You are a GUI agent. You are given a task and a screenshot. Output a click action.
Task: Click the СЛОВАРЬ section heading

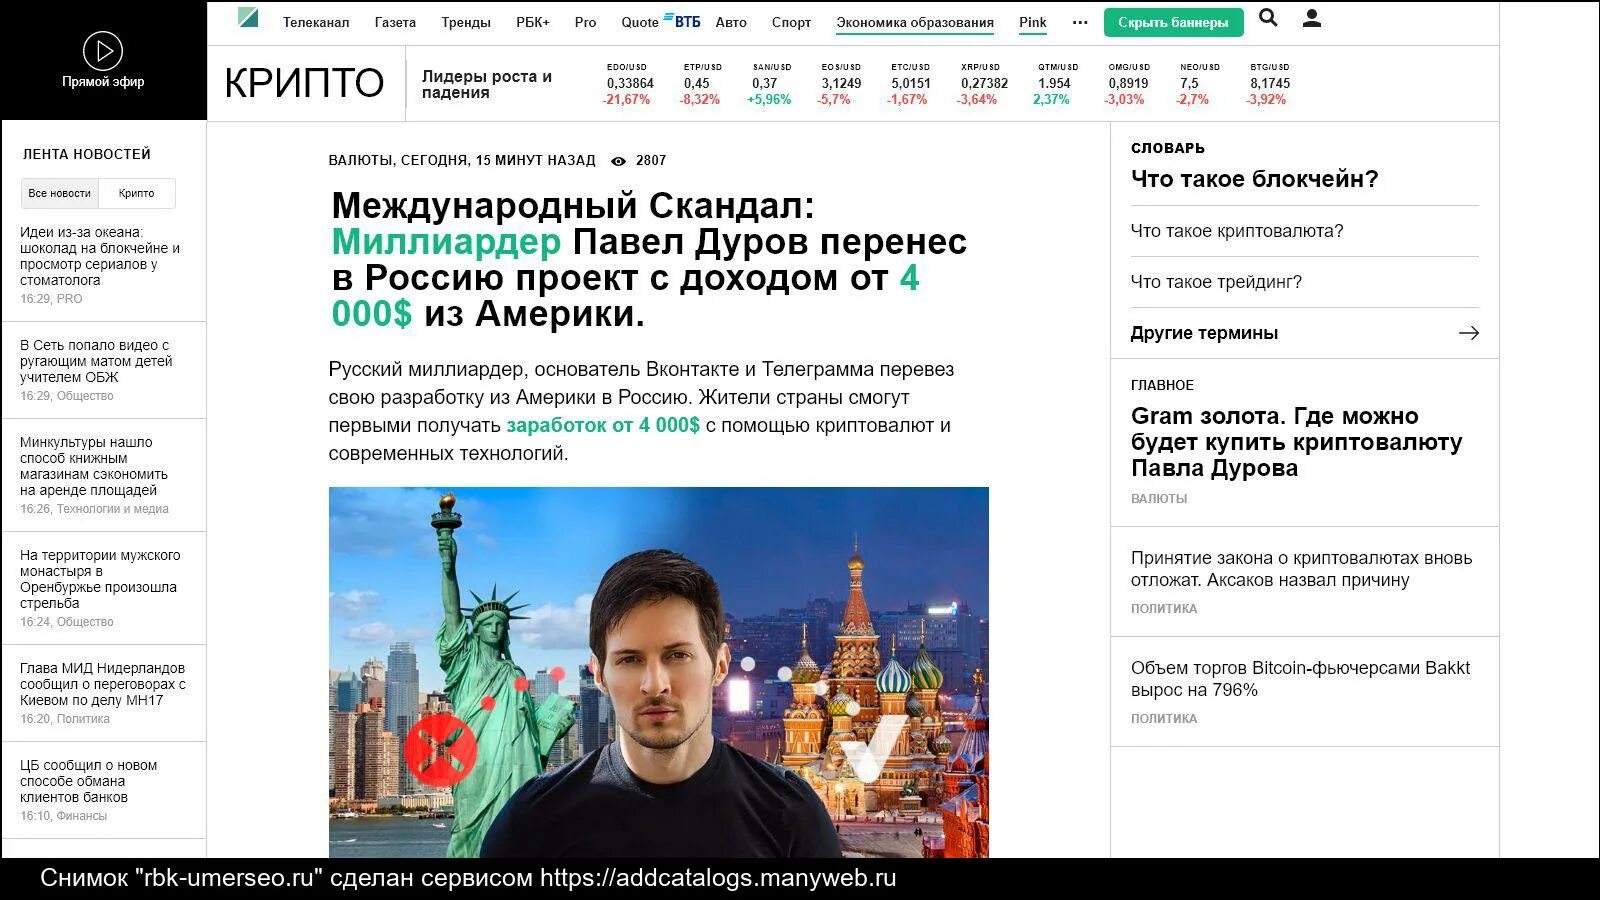(x=1168, y=148)
